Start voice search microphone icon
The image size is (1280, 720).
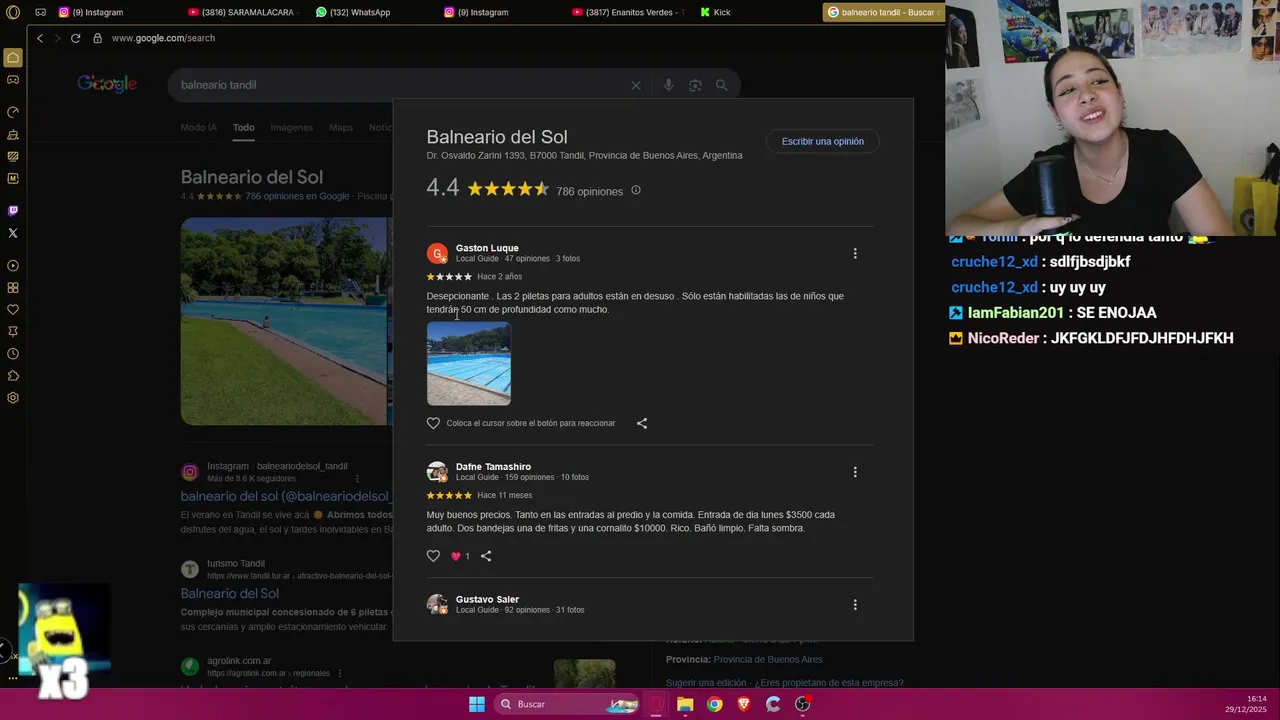click(x=668, y=85)
